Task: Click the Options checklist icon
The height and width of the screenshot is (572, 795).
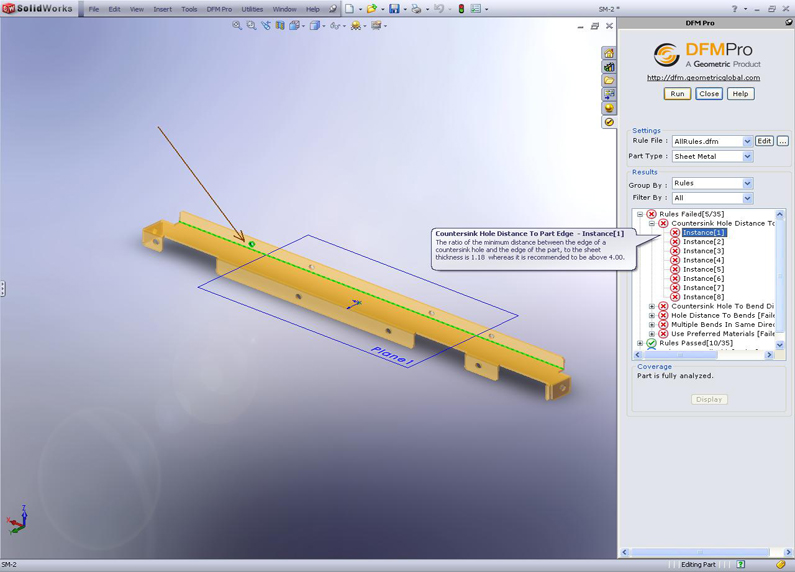Action: click(x=476, y=9)
